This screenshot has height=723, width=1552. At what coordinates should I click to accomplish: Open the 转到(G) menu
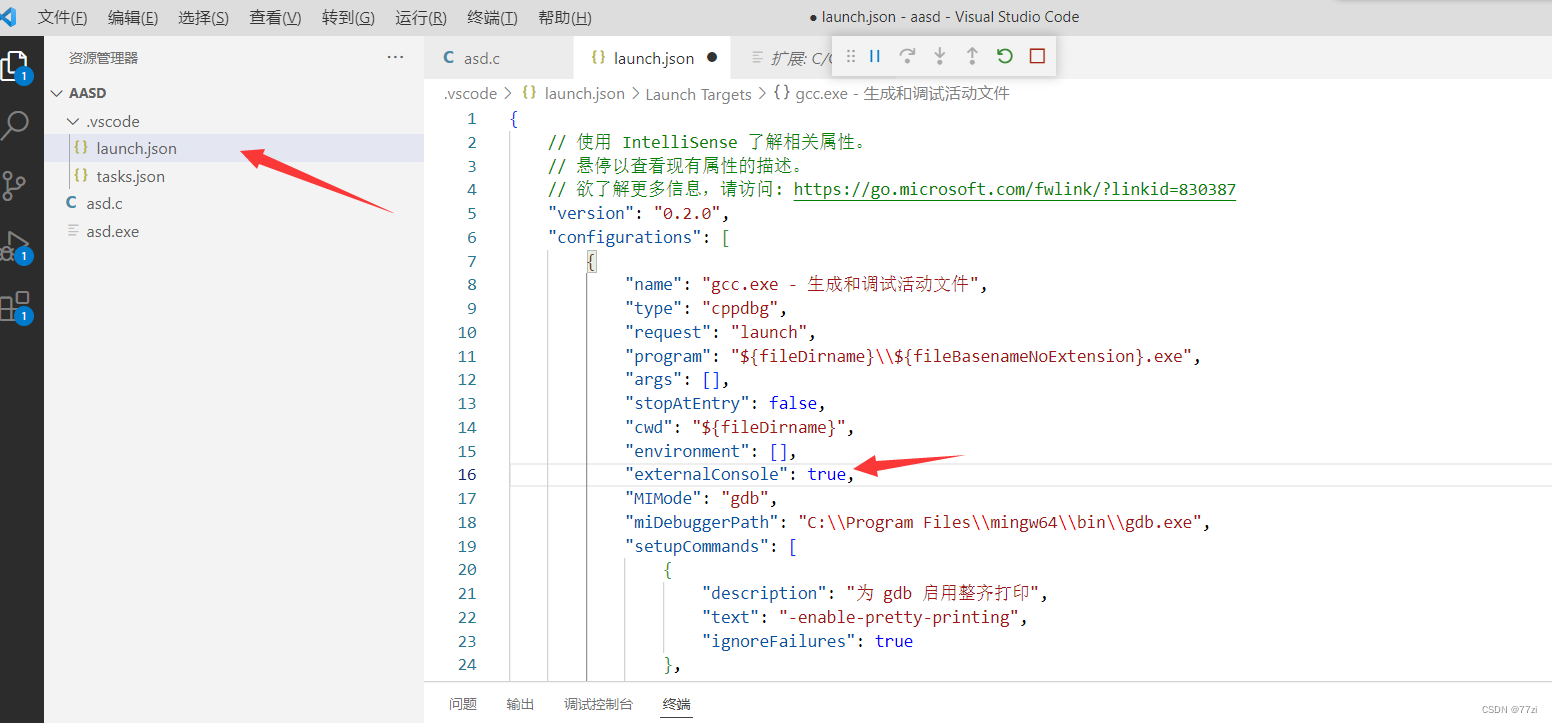click(x=348, y=17)
